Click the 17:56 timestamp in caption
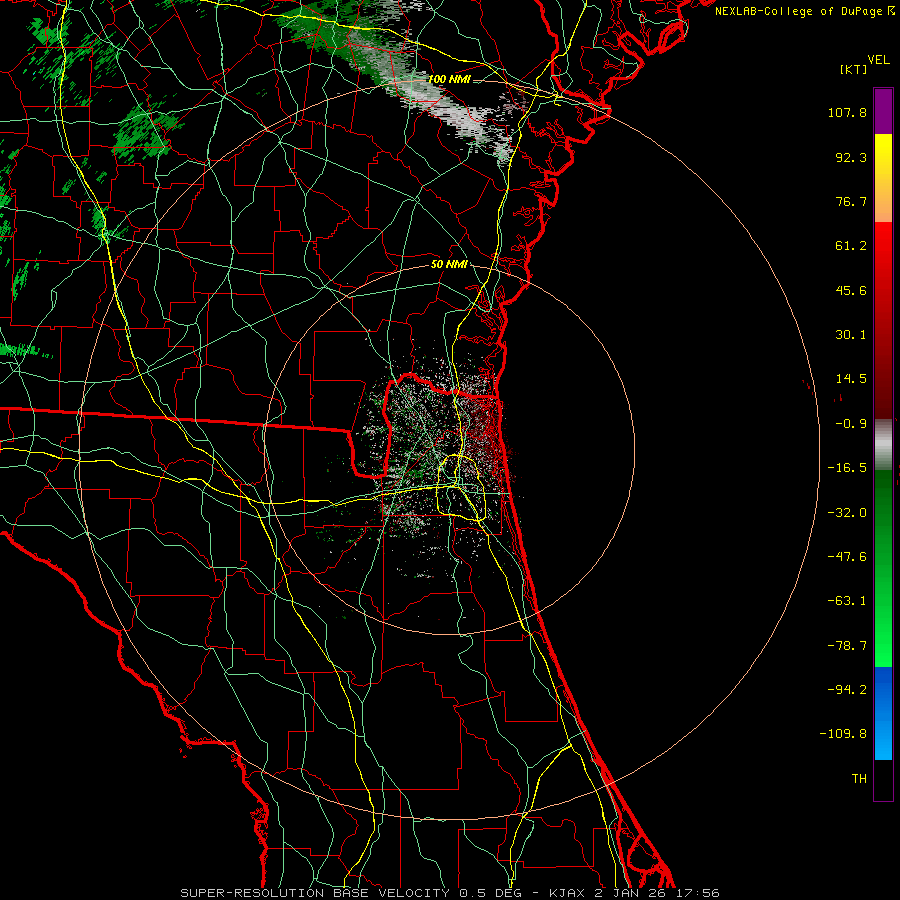 698,893
